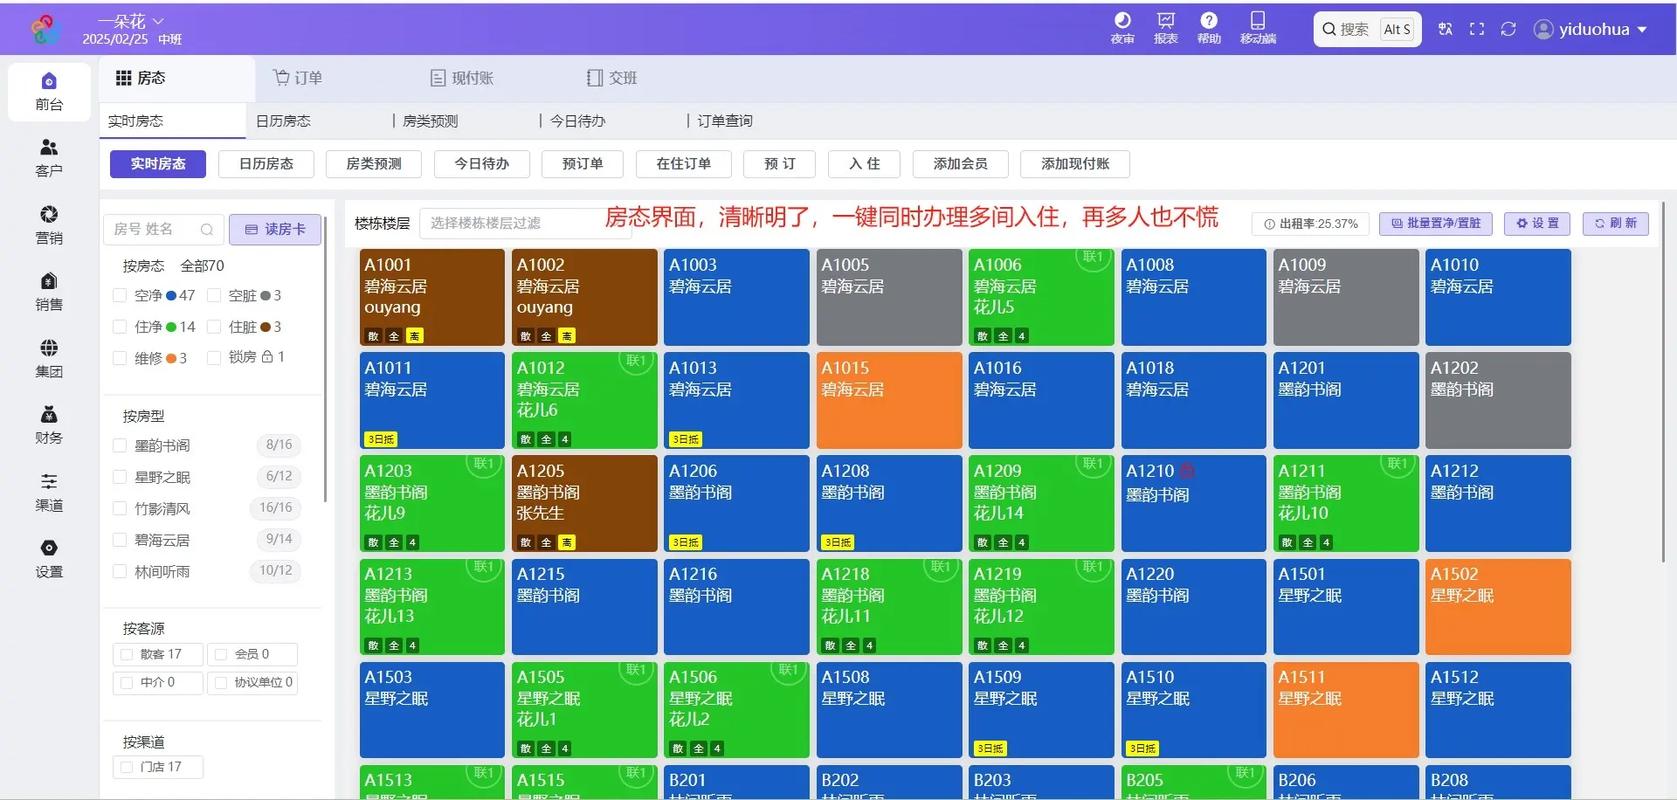
Task: Switch to the 交班 tab
Action: (x=612, y=78)
